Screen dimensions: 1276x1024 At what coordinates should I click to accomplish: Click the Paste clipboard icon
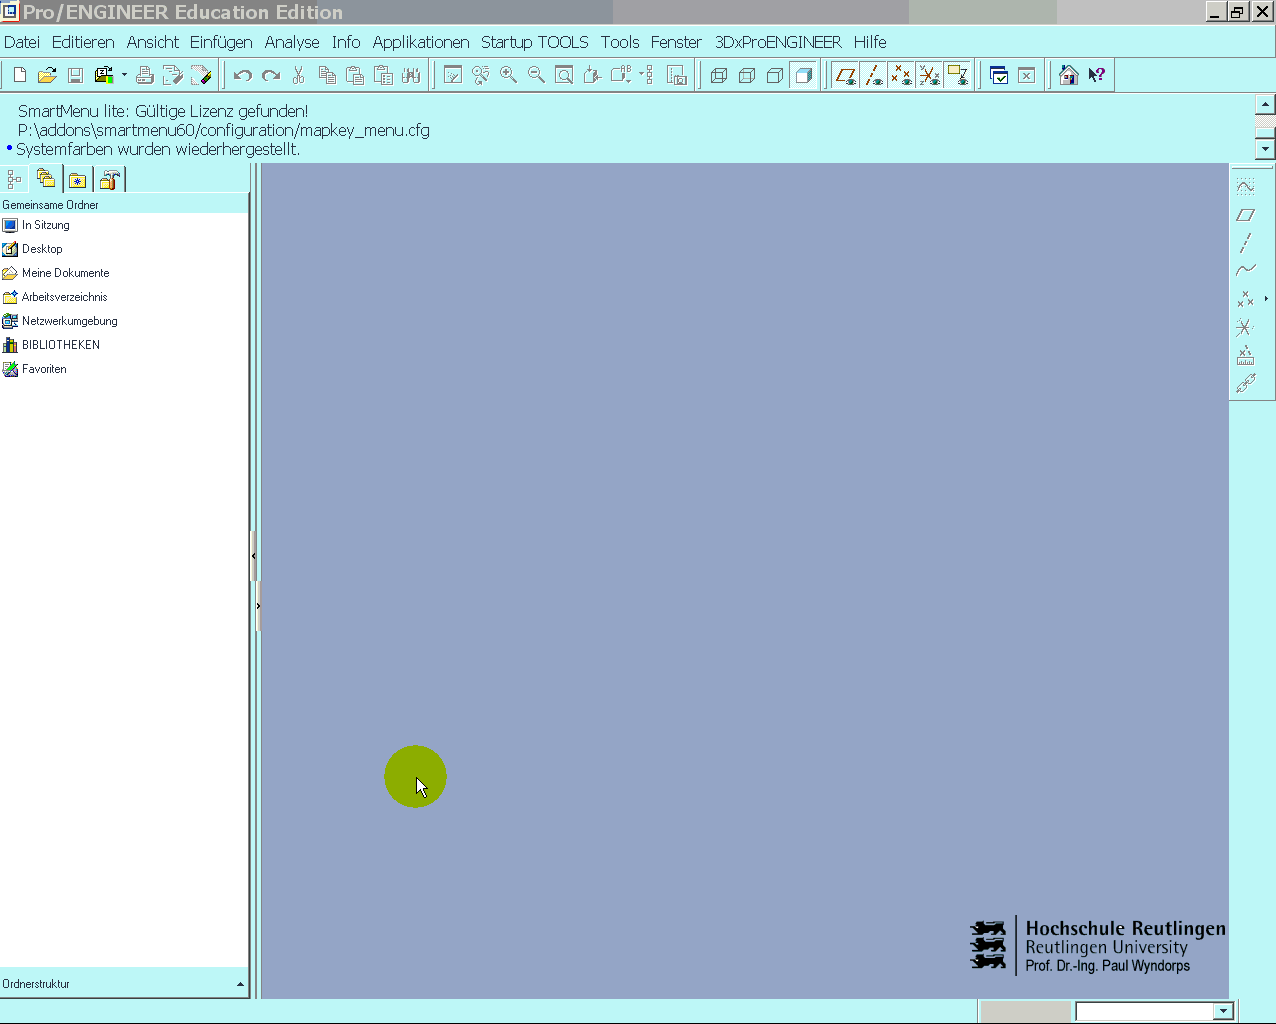pos(355,75)
